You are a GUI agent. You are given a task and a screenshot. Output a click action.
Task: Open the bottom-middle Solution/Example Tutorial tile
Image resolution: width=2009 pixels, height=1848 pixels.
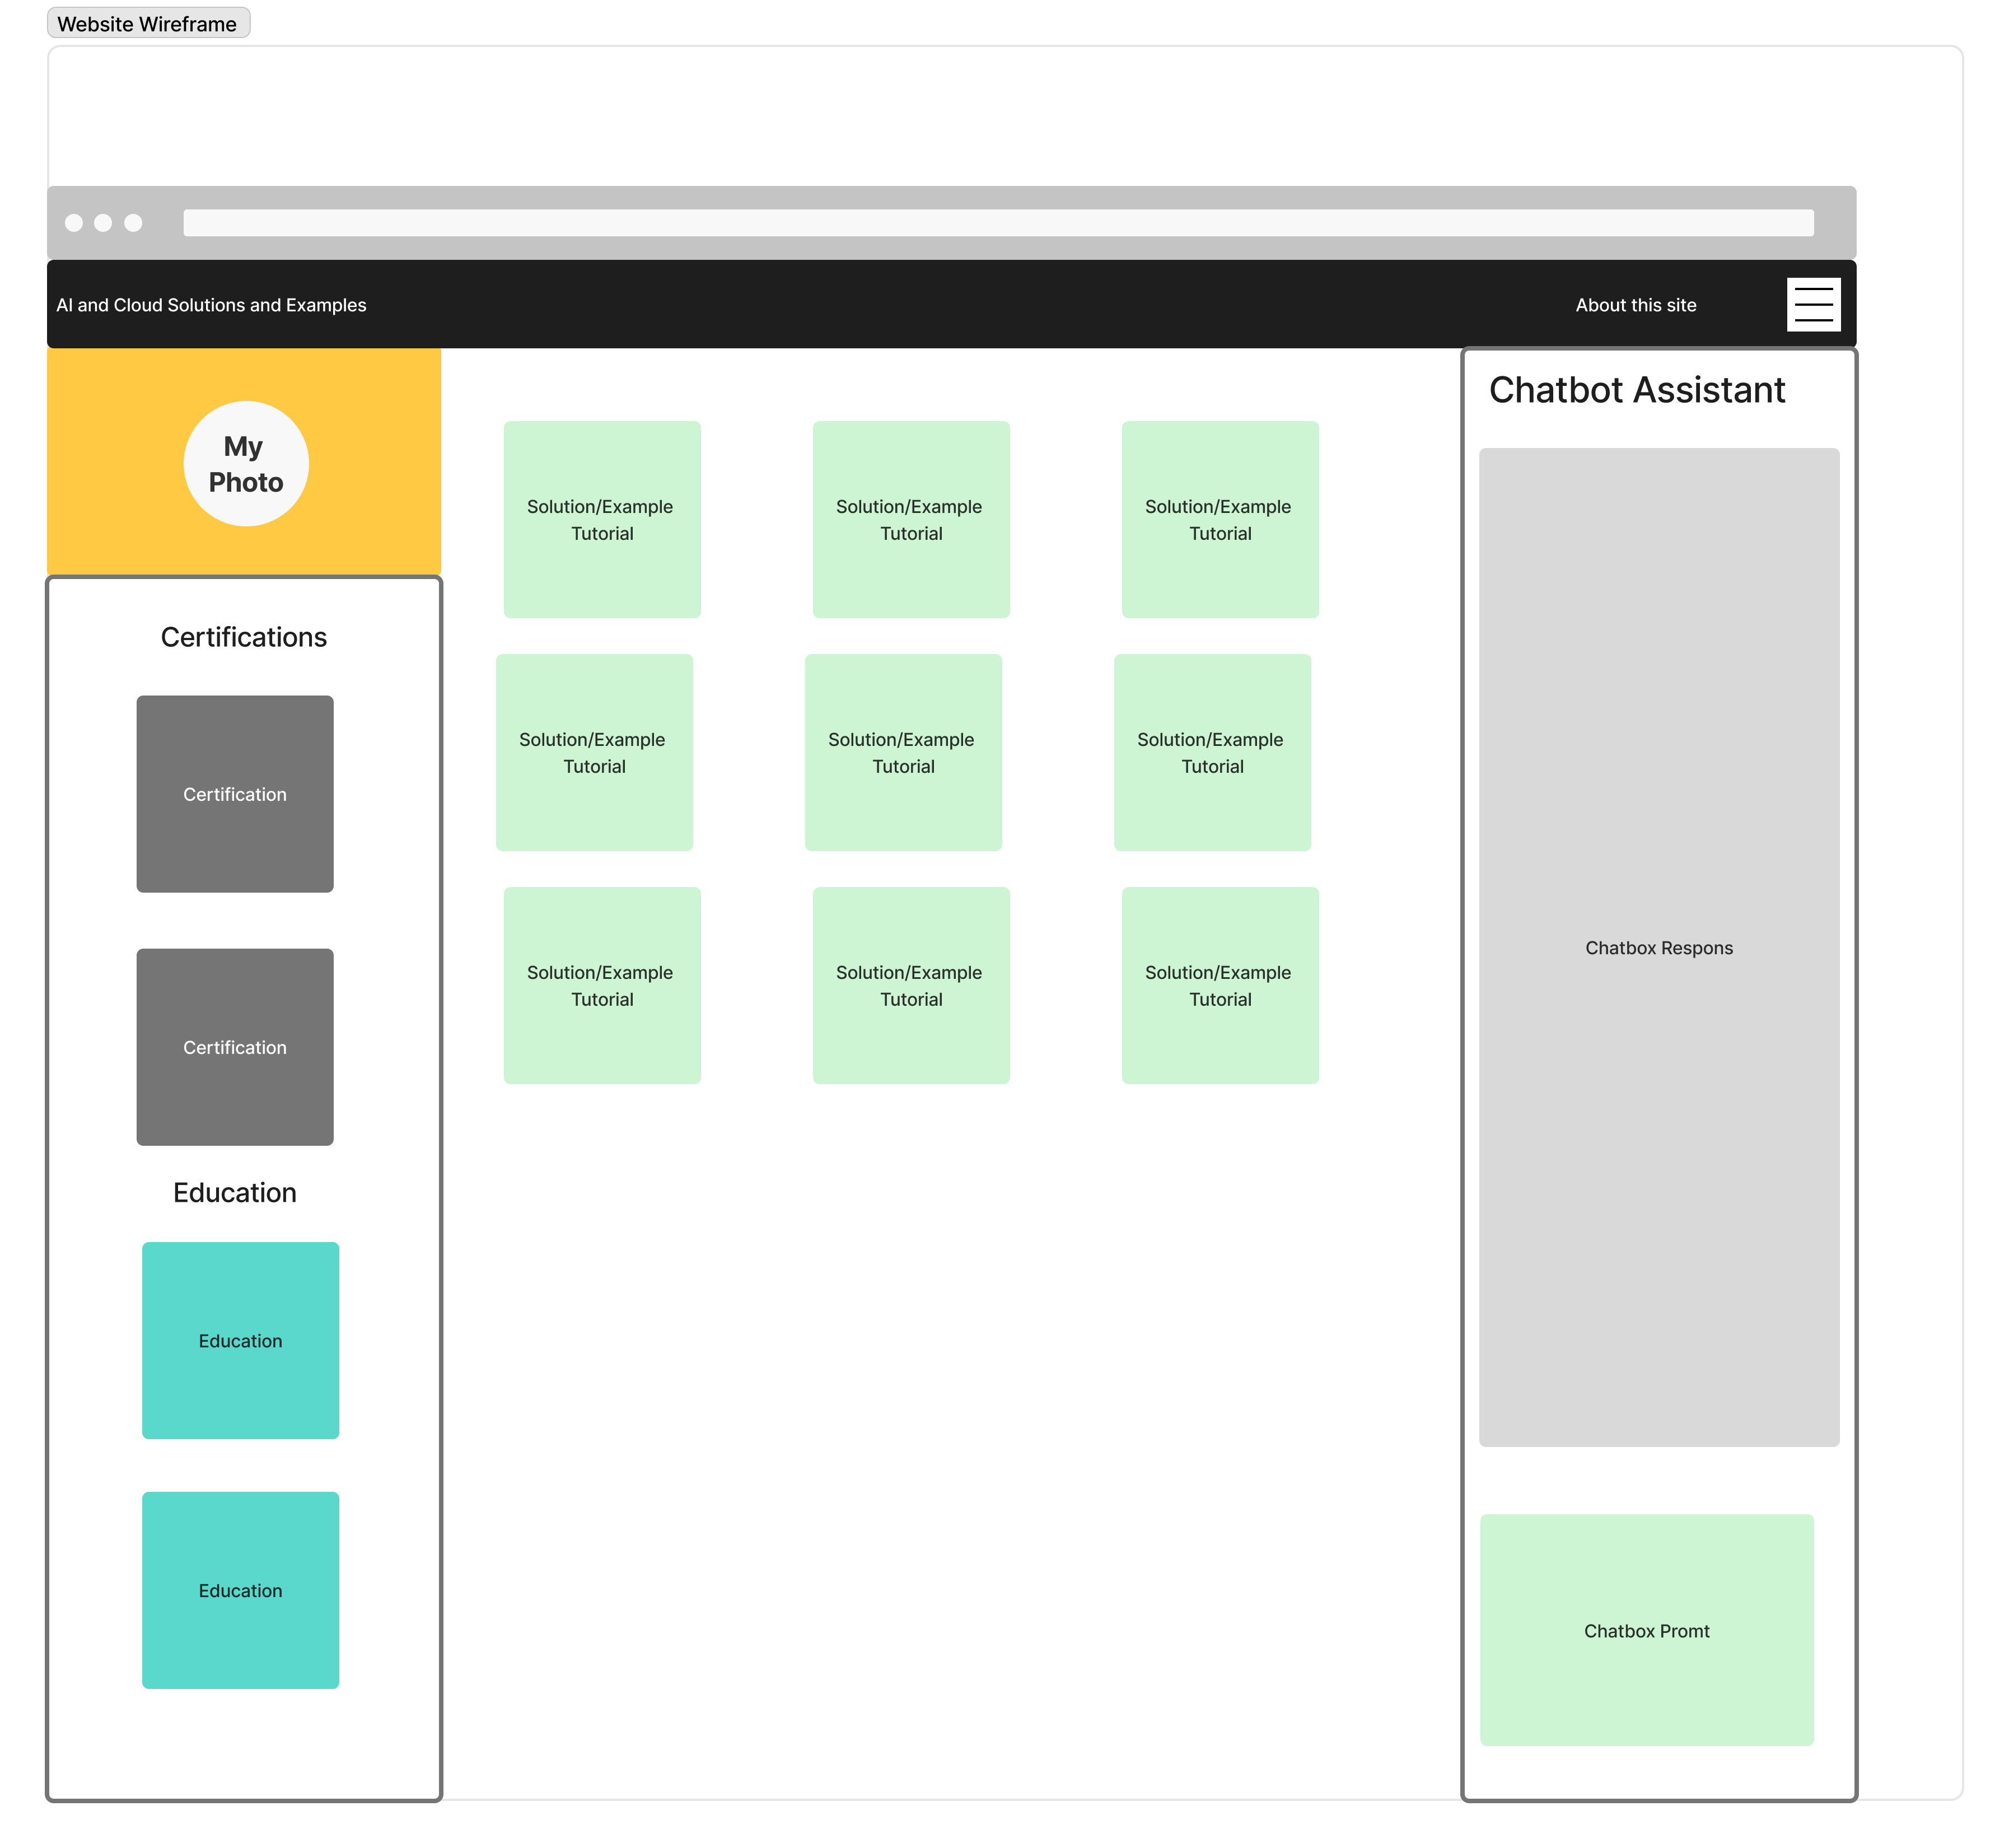coord(910,985)
